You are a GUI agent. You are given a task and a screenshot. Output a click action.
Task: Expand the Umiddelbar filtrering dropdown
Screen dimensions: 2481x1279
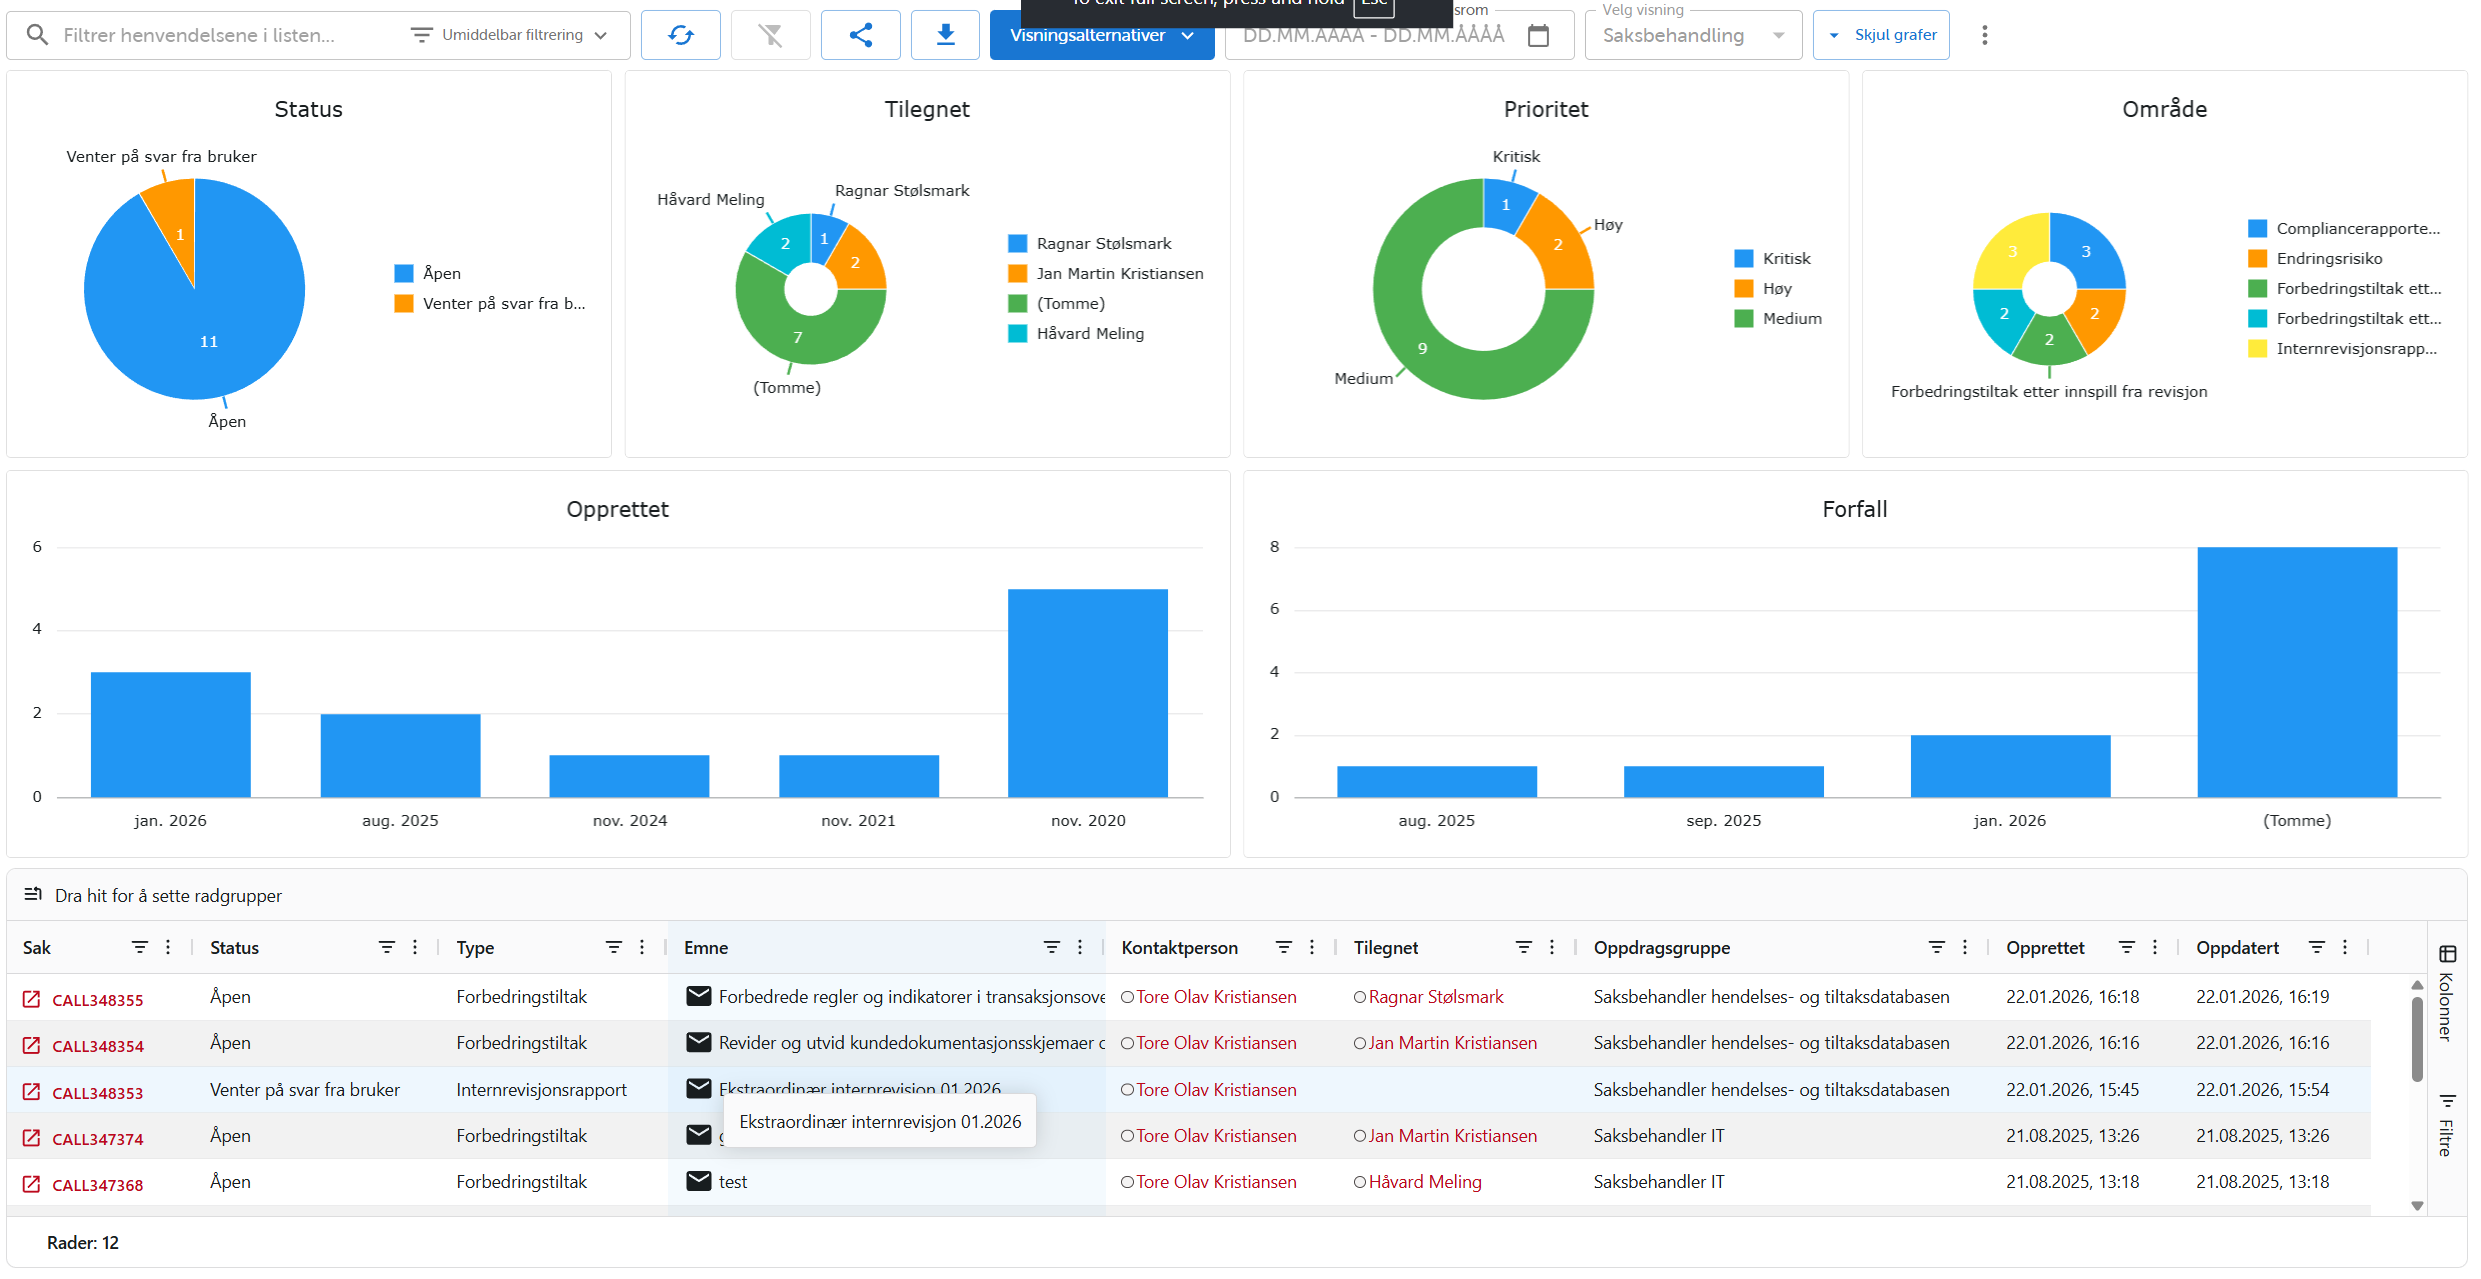tap(510, 36)
